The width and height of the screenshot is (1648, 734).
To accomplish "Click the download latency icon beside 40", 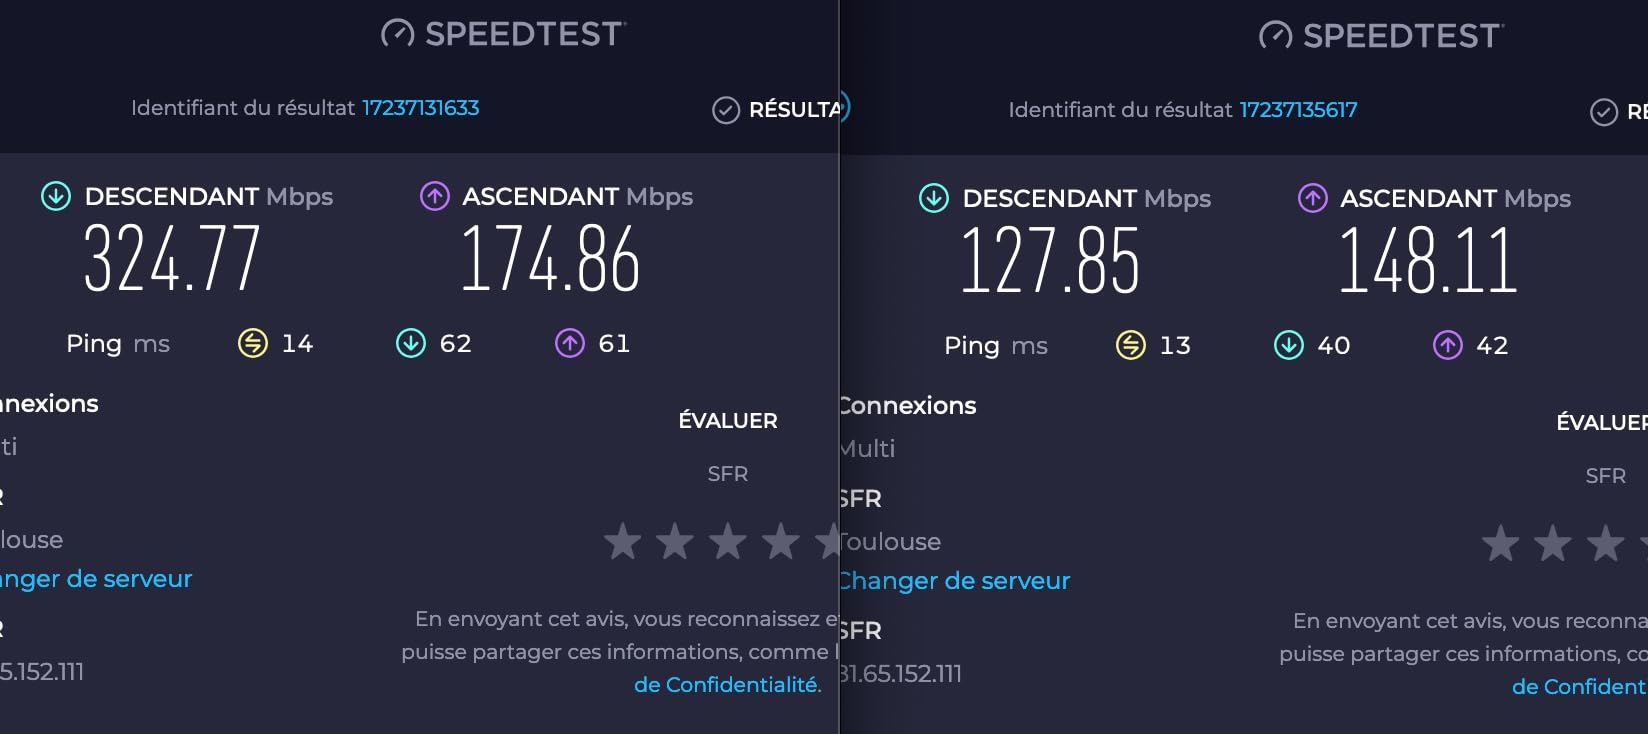I will [x=1289, y=346].
